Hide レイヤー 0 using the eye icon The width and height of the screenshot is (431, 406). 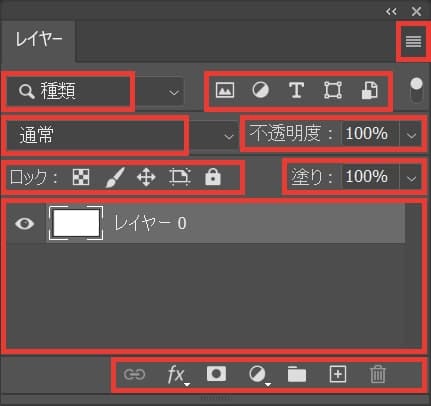coord(24,223)
